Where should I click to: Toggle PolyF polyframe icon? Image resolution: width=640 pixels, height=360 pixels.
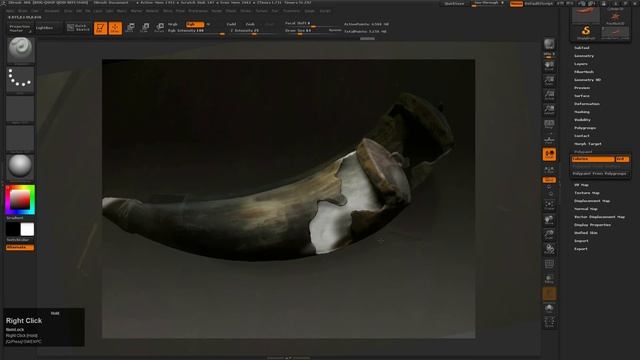pyautogui.click(x=549, y=264)
